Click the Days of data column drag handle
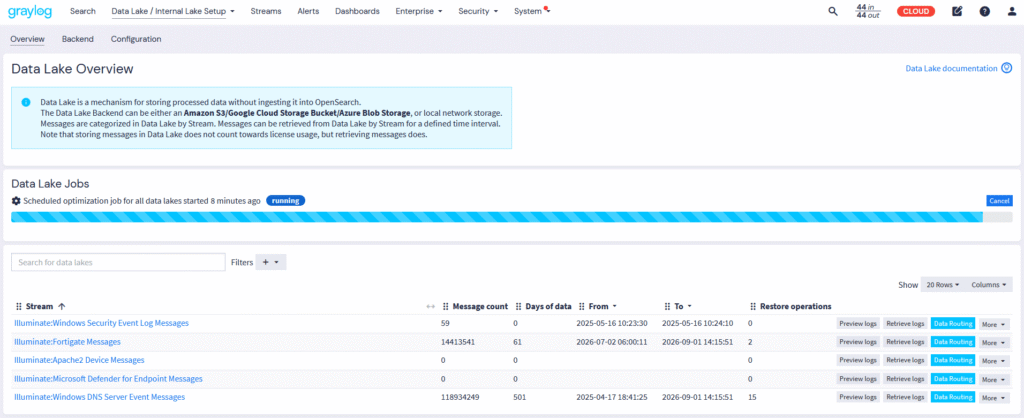Viewport: 1024px width, 418px height. 519,306
